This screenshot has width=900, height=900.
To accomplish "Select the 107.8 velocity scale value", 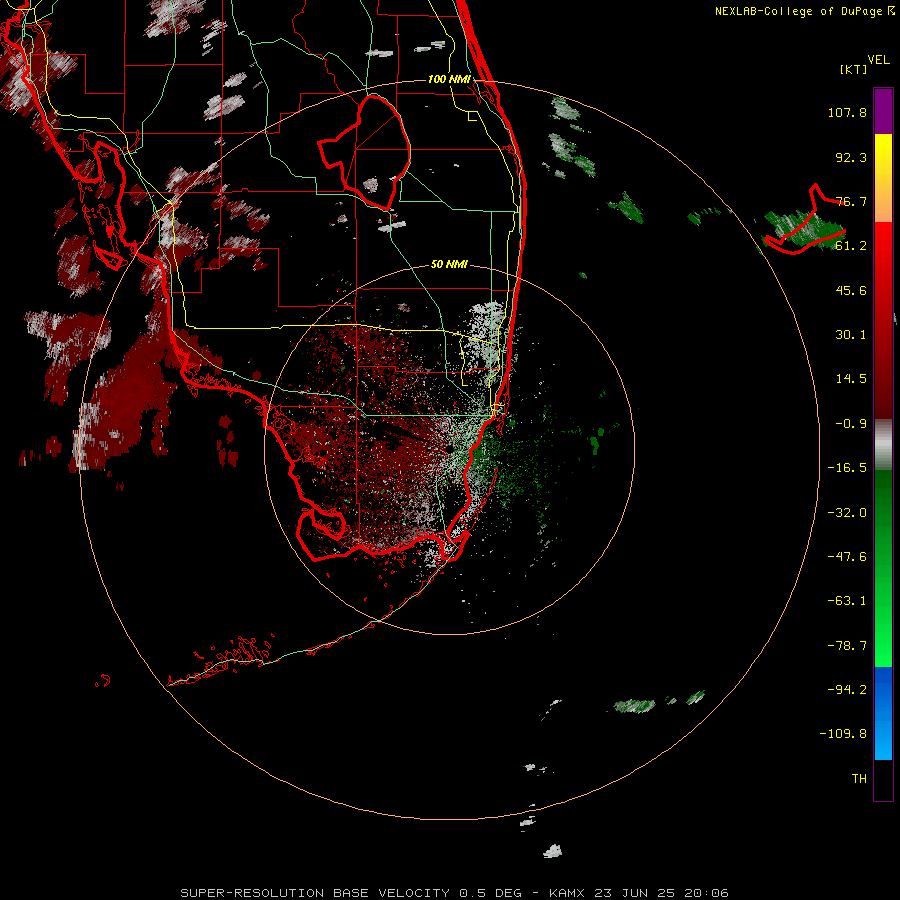I will (x=847, y=112).
